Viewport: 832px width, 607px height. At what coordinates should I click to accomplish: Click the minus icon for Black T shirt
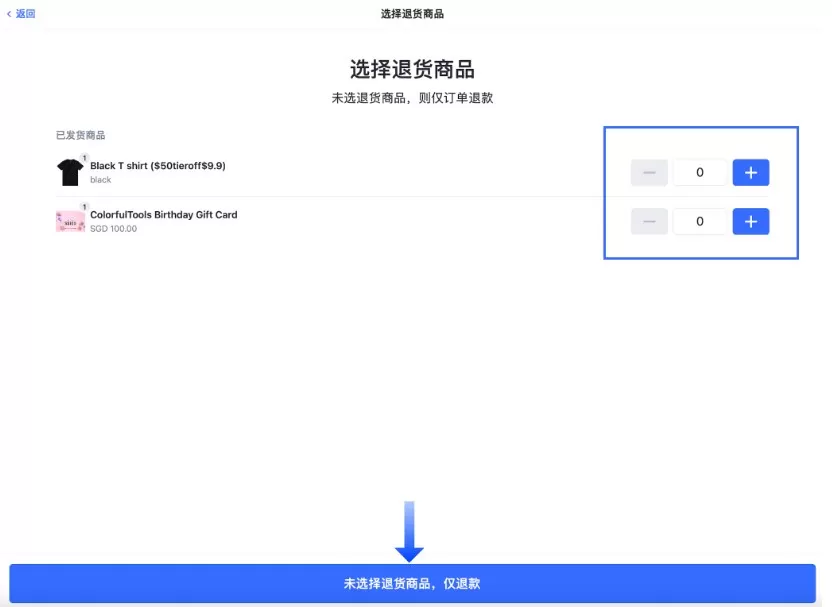pyautogui.click(x=649, y=172)
